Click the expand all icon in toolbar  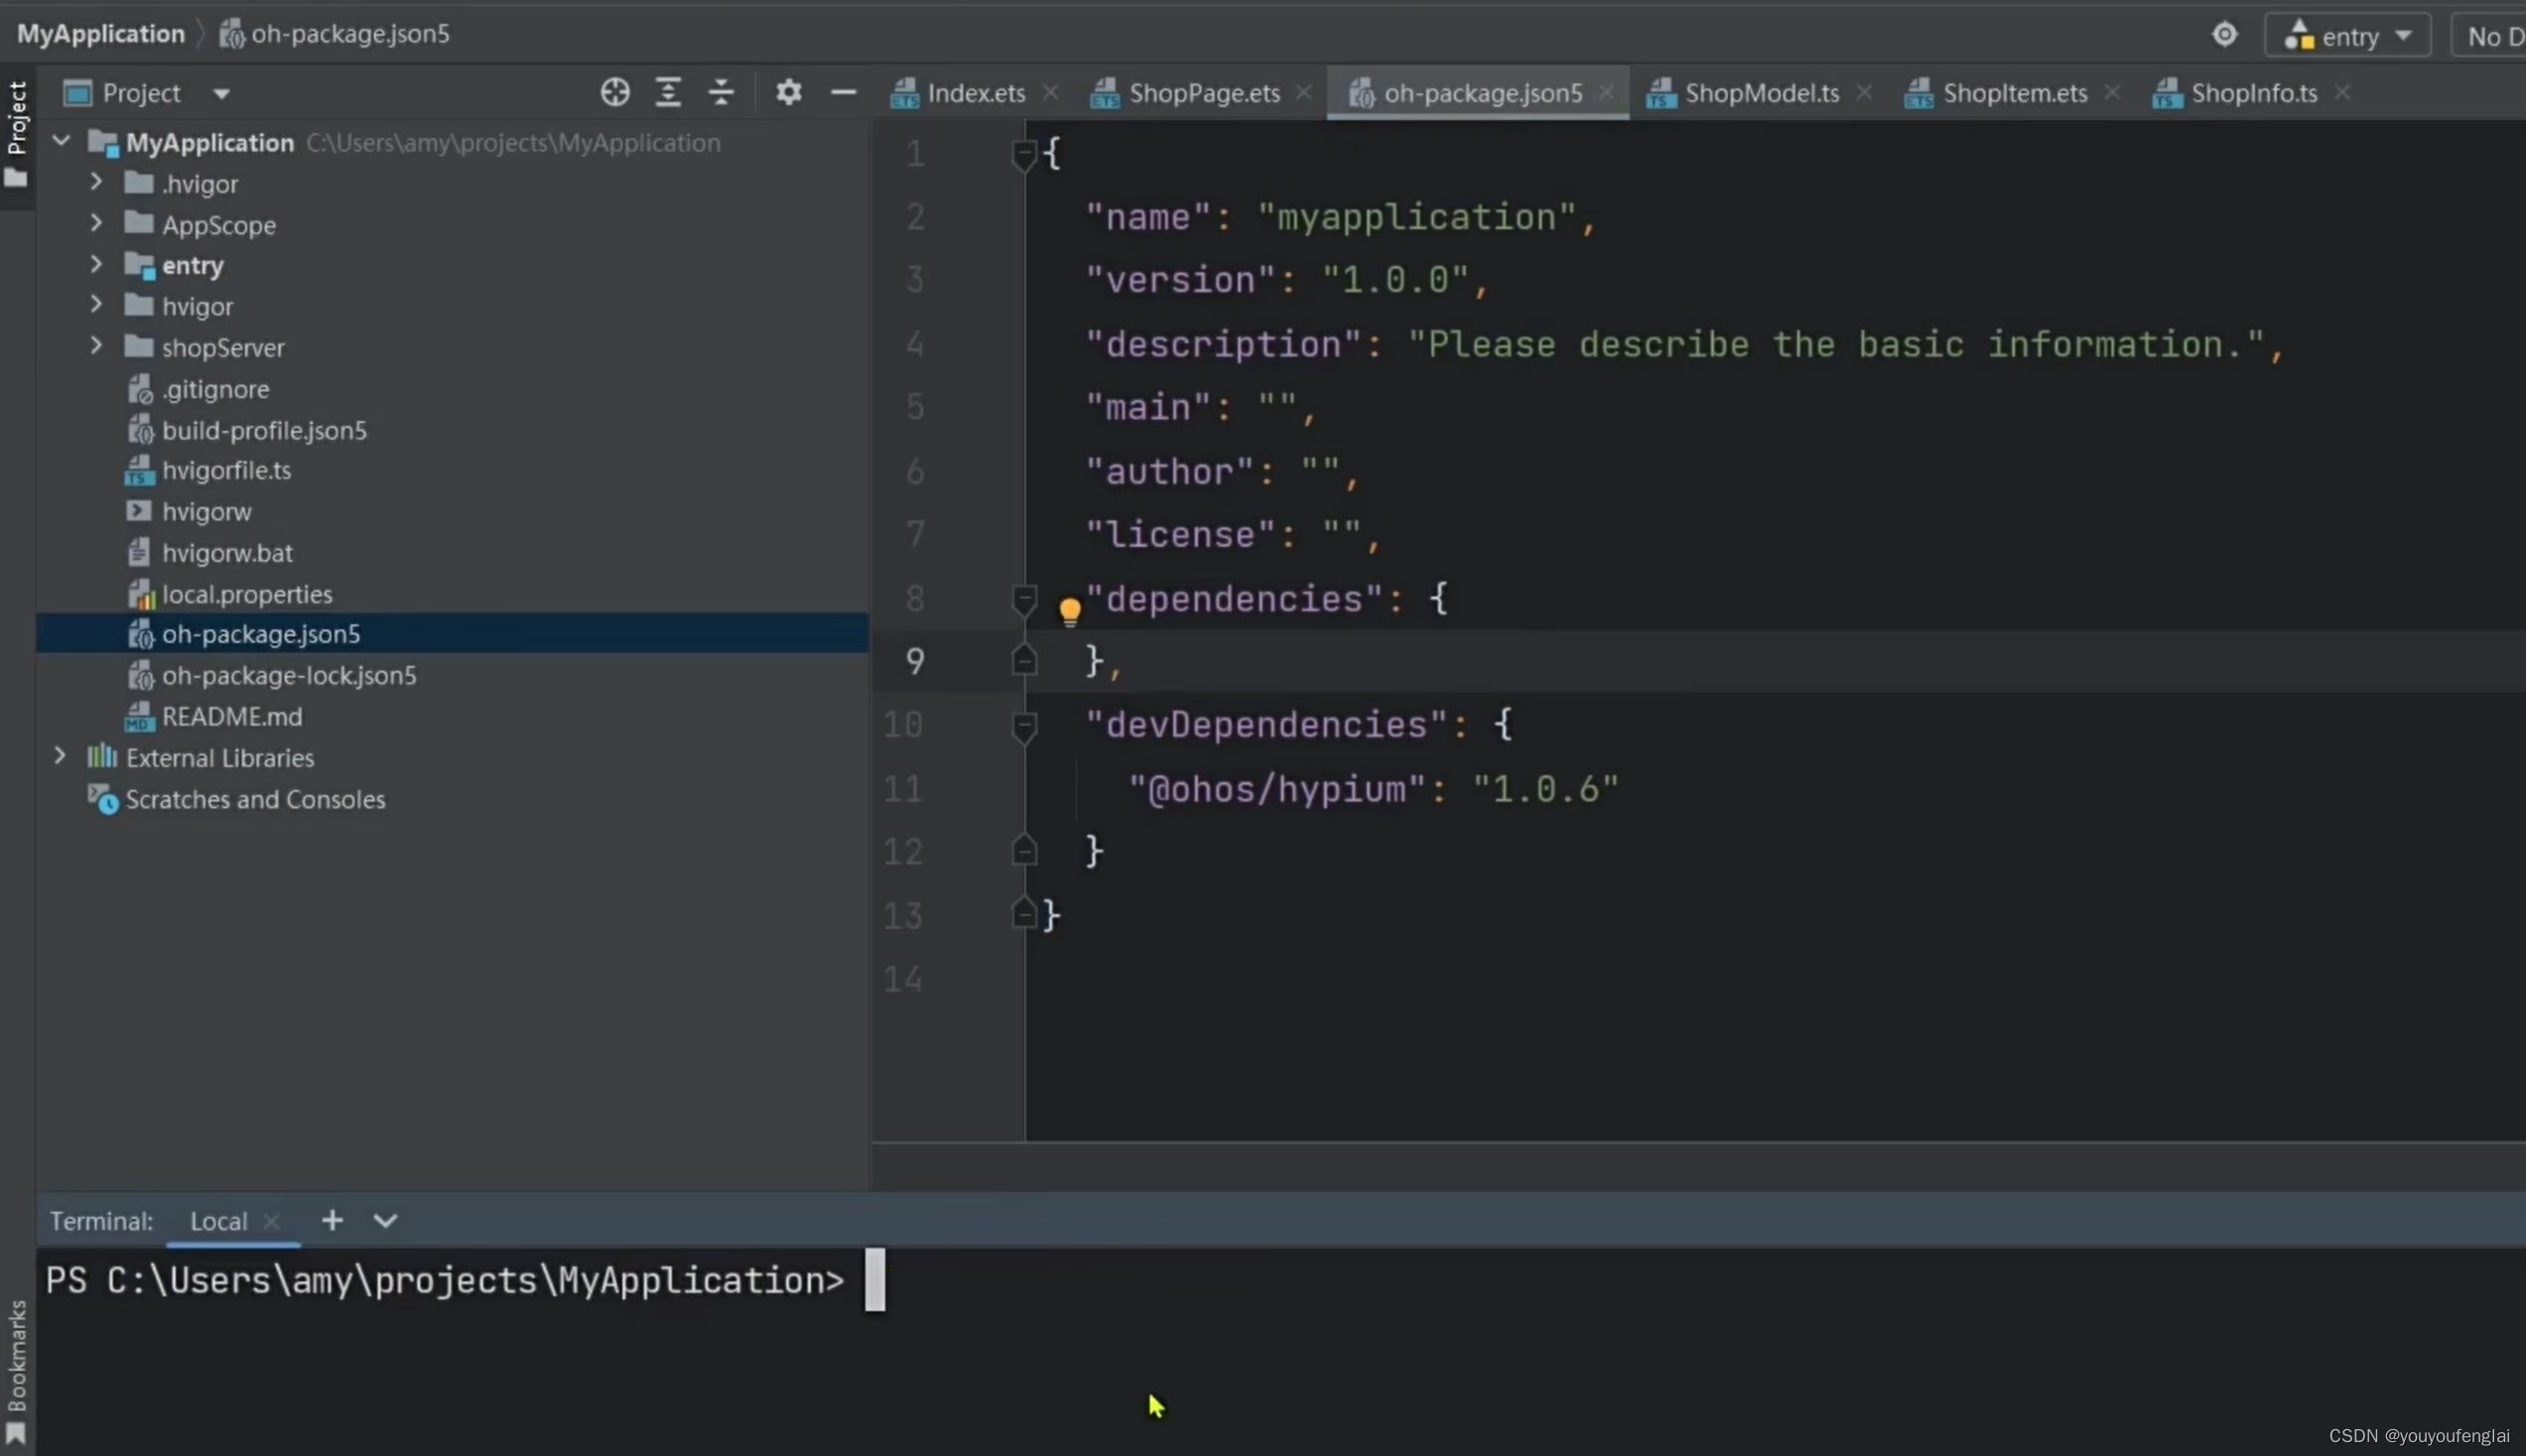click(668, 92)
